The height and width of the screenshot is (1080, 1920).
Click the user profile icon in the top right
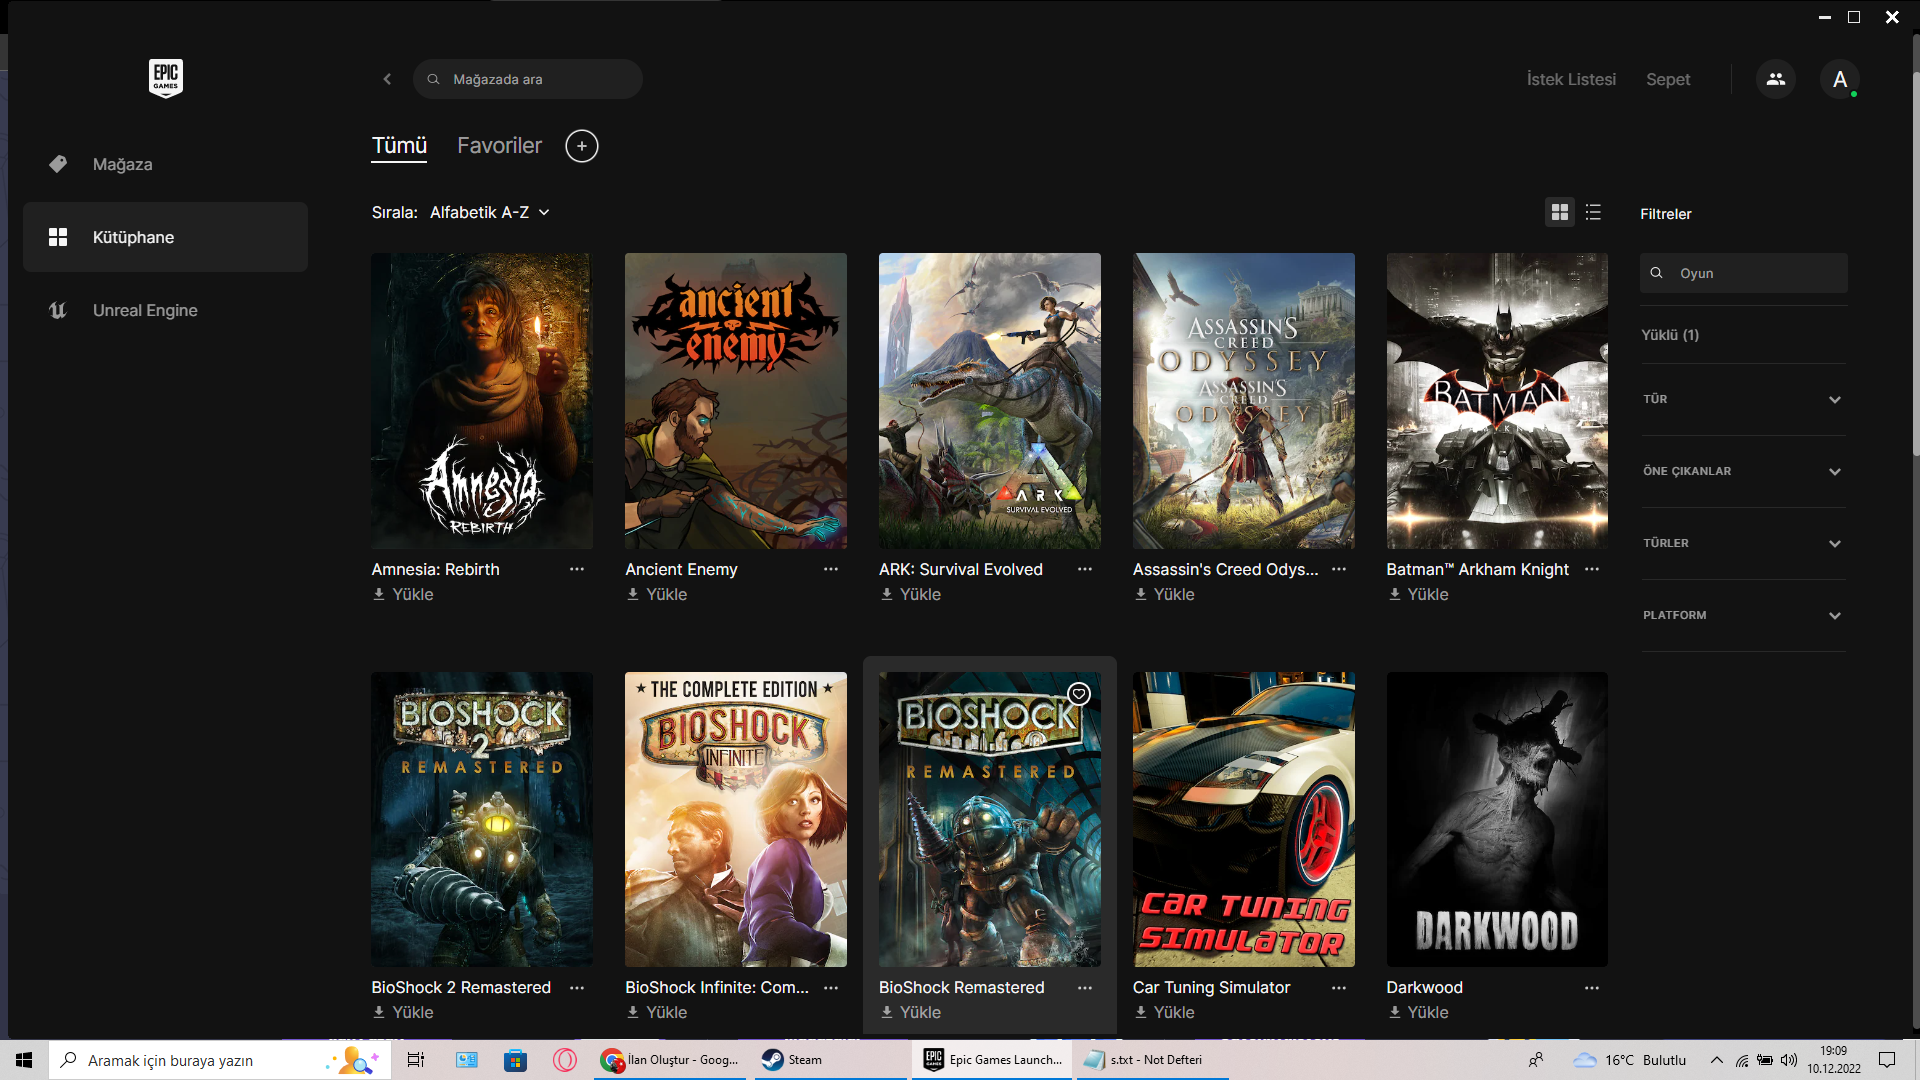click(x=1840, y=79)
